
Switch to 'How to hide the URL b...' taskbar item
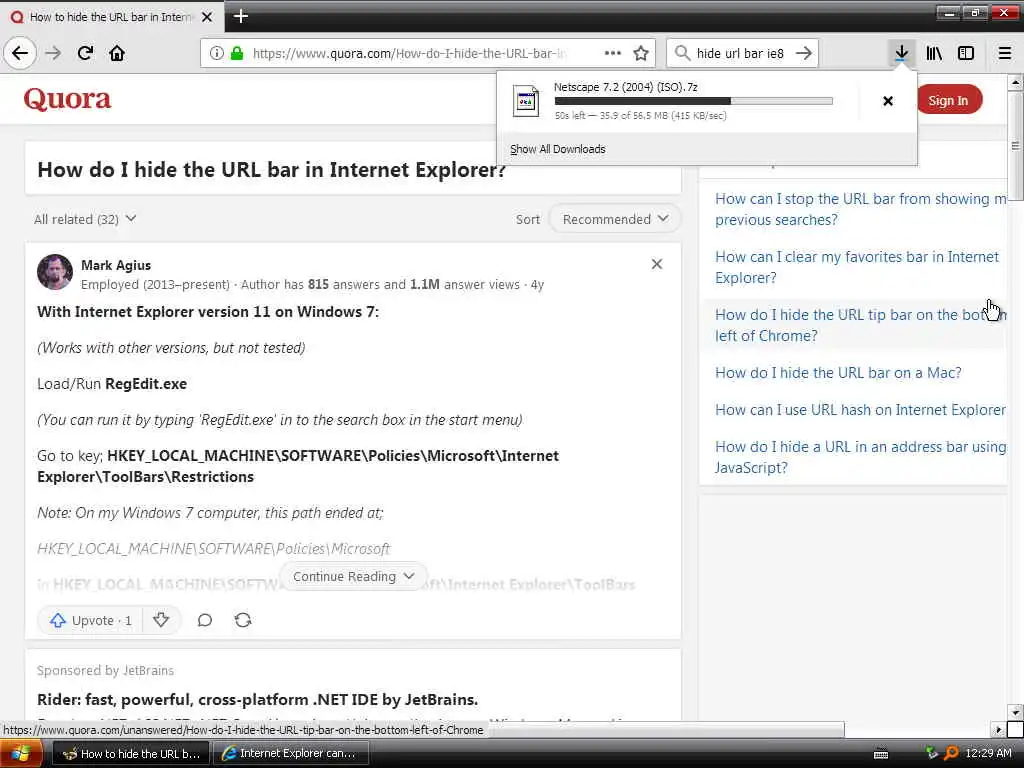tap(131, 754)
